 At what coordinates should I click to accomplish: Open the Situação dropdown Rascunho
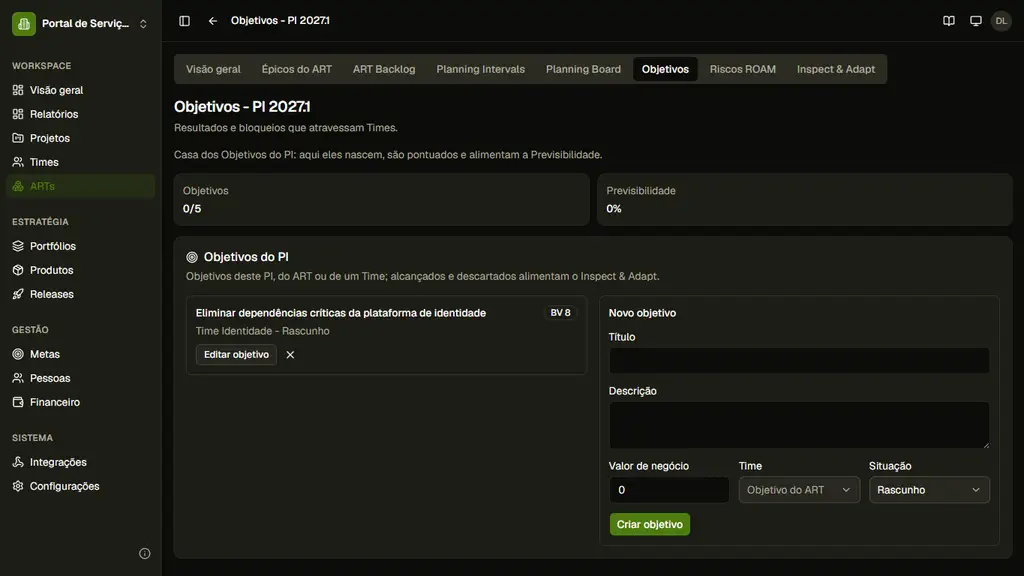(x=929, y=490)
